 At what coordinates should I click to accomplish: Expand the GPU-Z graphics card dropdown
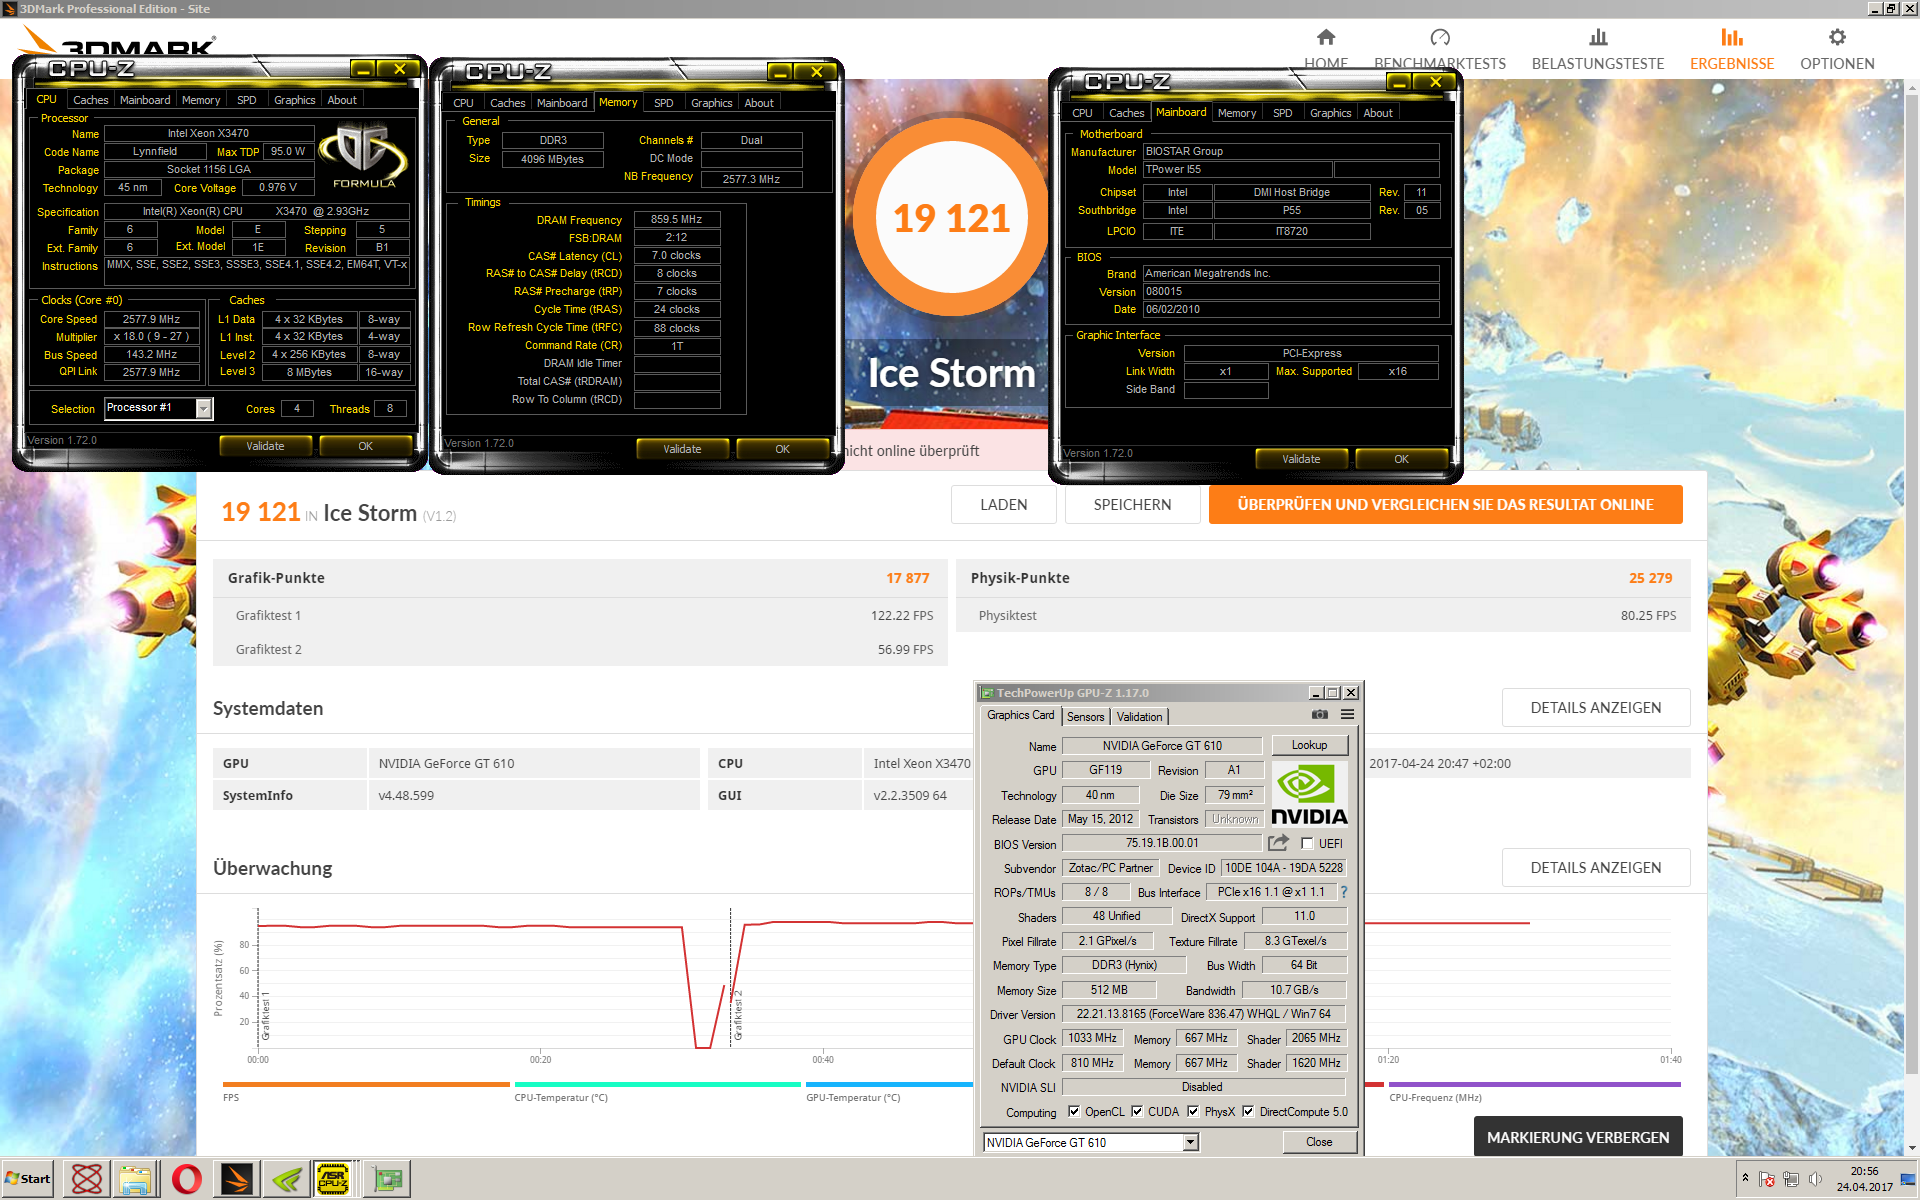[1190, 1142]
